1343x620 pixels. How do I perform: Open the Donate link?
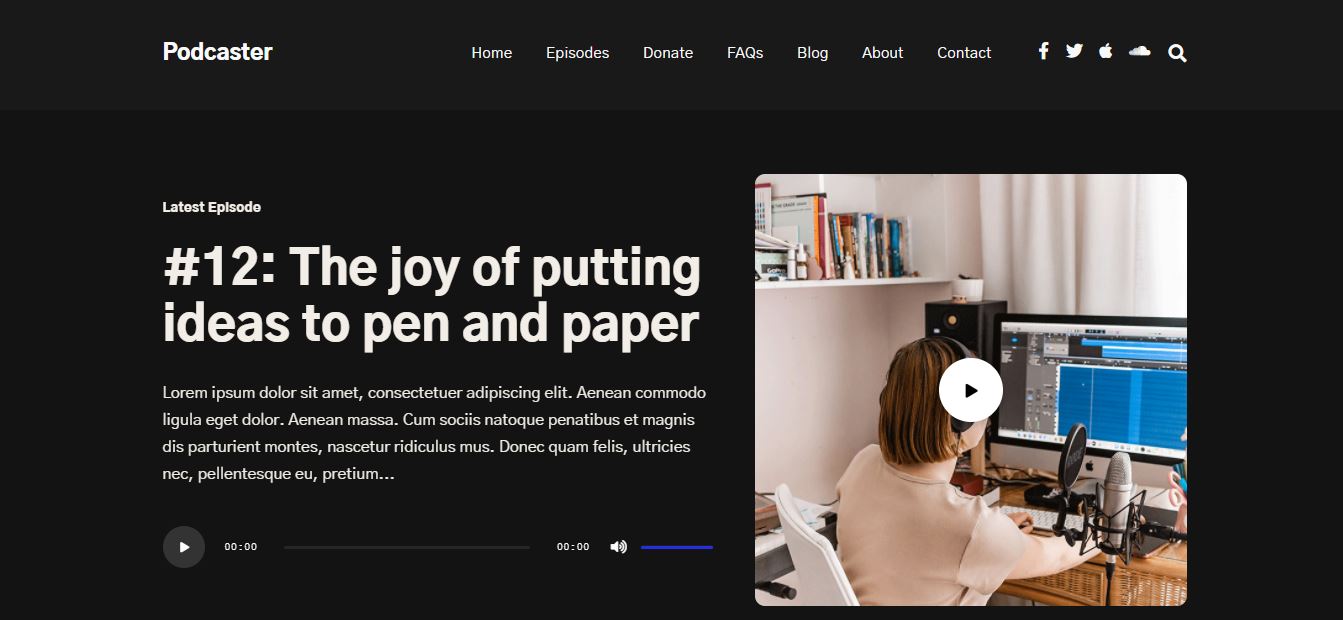668,53
